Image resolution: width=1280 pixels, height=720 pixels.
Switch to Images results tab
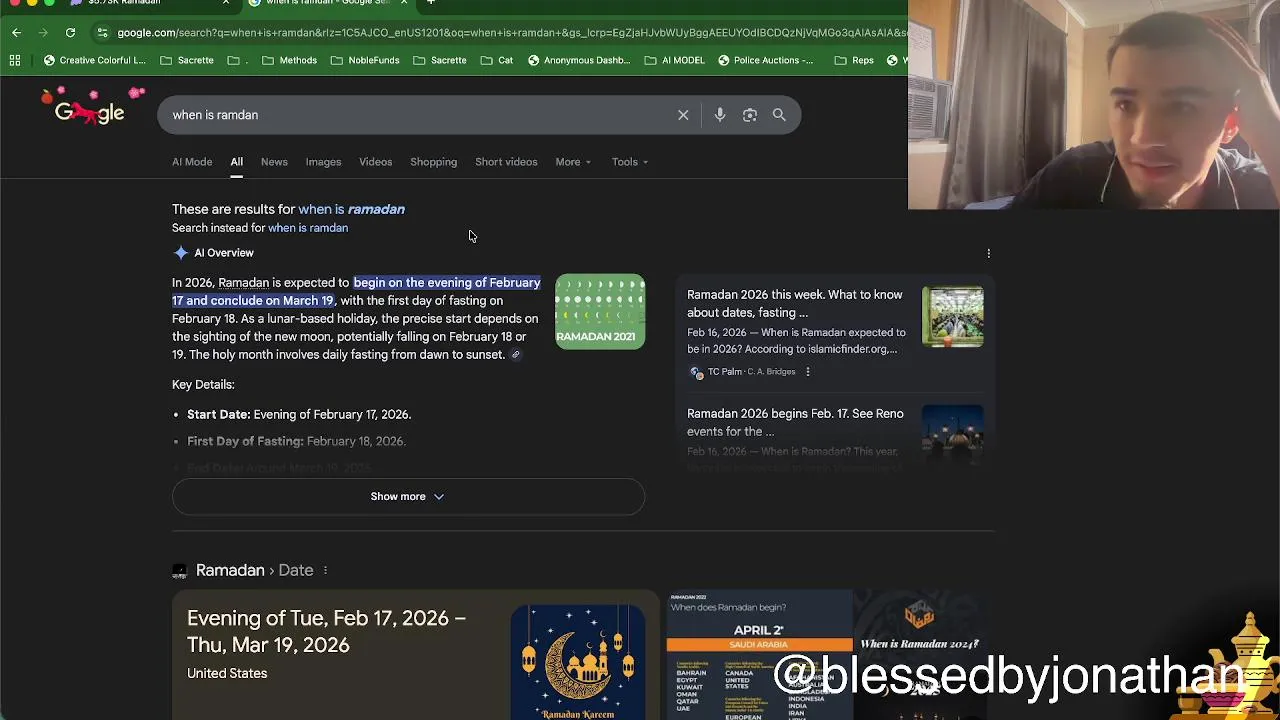[x=323, y=162]
